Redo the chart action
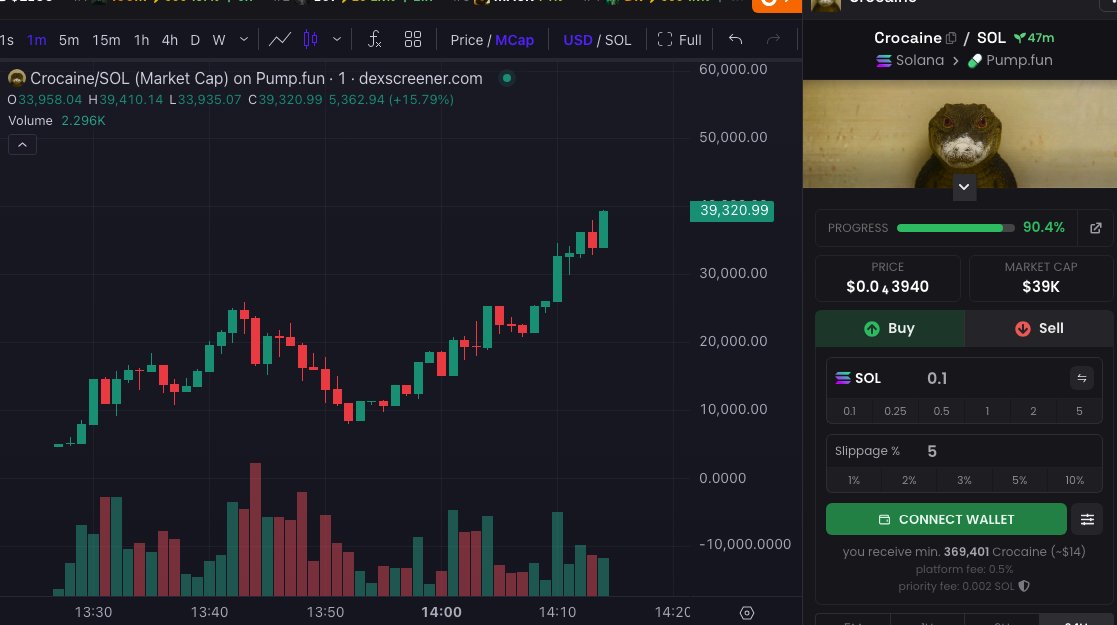 (x=773, y=39)
